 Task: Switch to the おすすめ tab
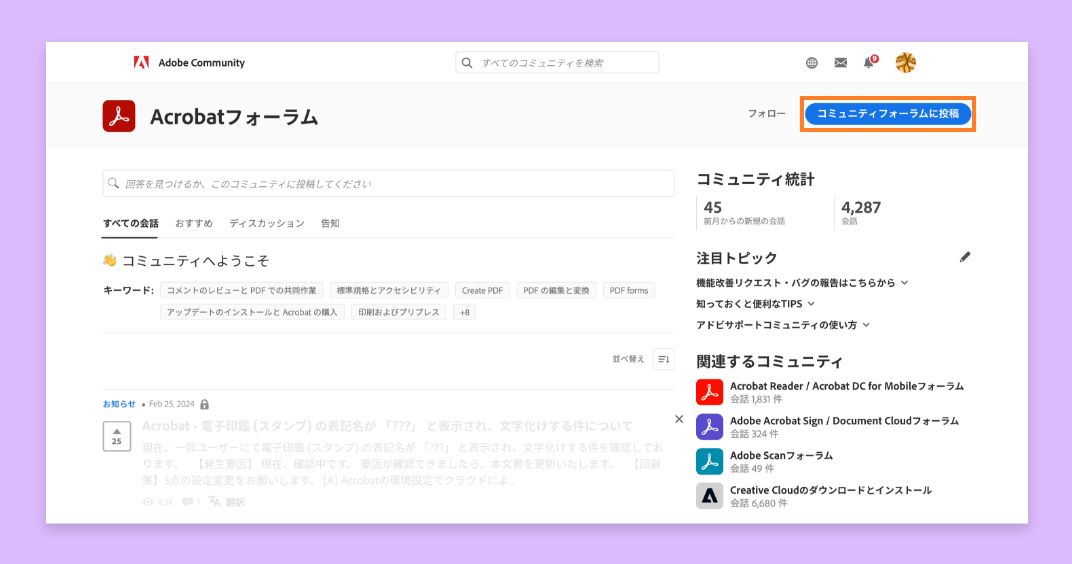193,224
